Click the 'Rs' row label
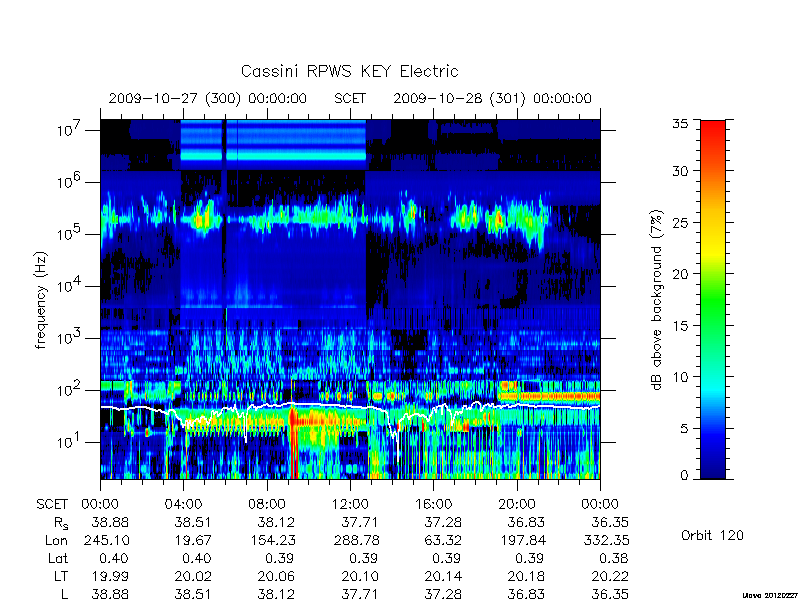 (x=61, y=523)
